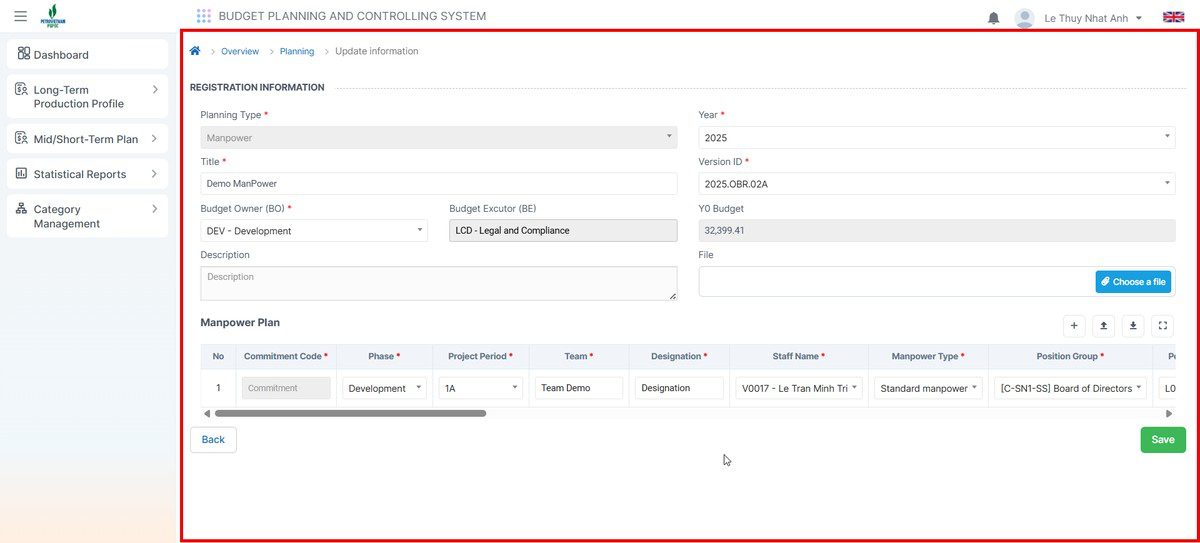Click the Statistical Reports chart icon

coord(22,174)
